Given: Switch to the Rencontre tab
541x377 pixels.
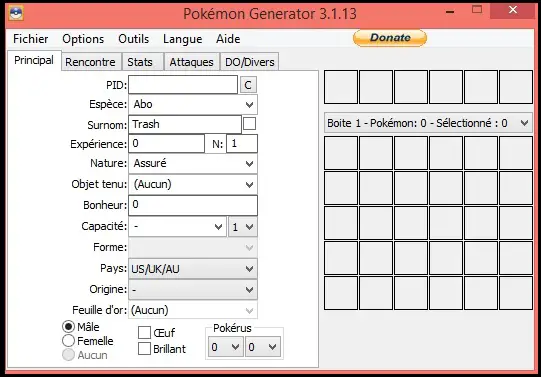Looking at the screenshot, I should click(90, 62).
